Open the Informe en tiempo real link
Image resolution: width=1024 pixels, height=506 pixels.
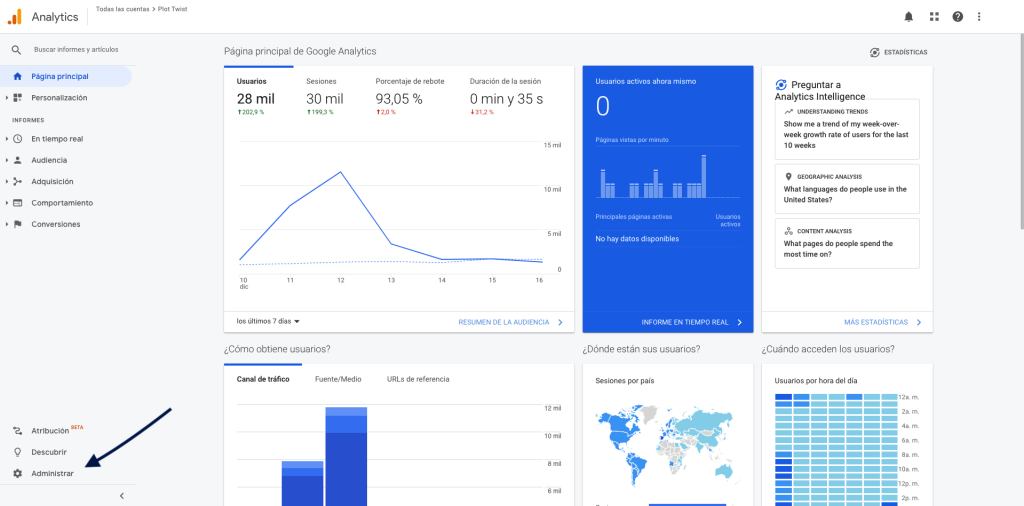692,322
